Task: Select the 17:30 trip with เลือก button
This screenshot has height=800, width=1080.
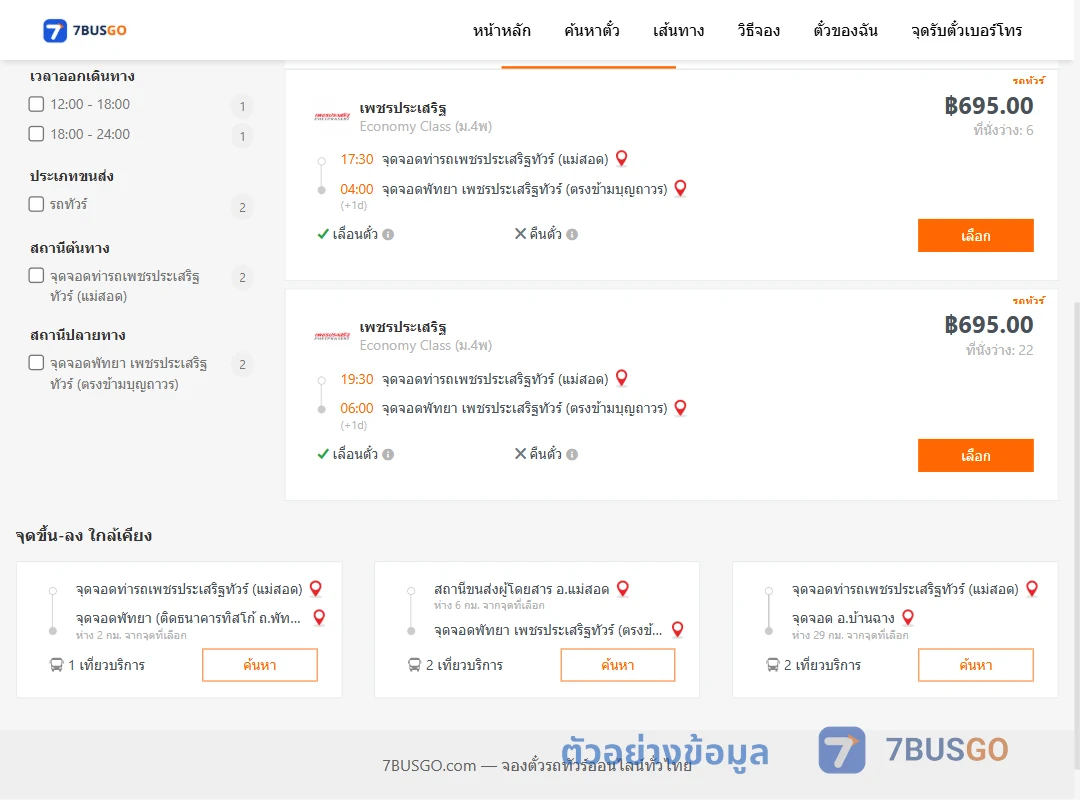Action: (975, 236)
